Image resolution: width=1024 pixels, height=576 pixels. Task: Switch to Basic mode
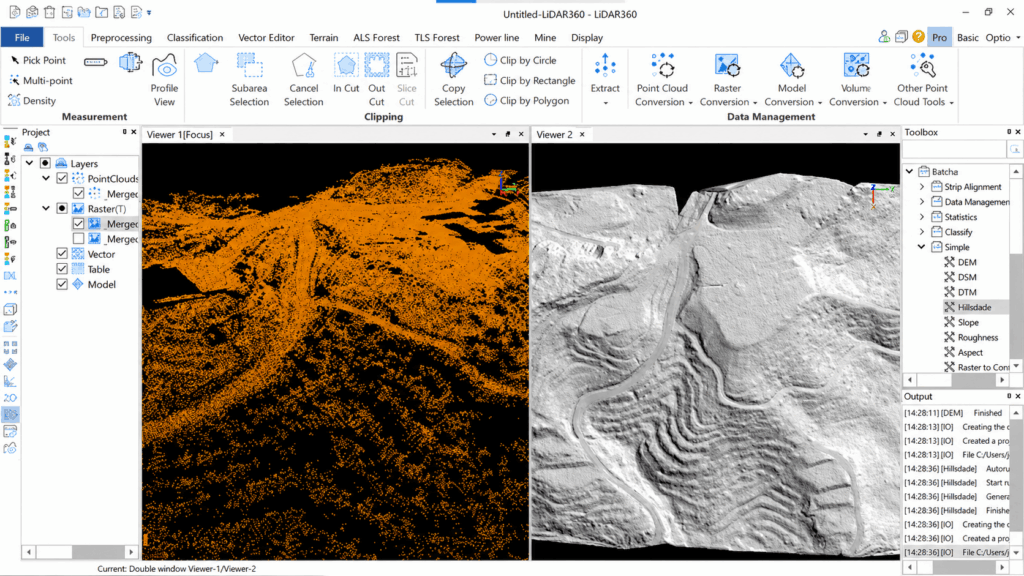(967, 37)
